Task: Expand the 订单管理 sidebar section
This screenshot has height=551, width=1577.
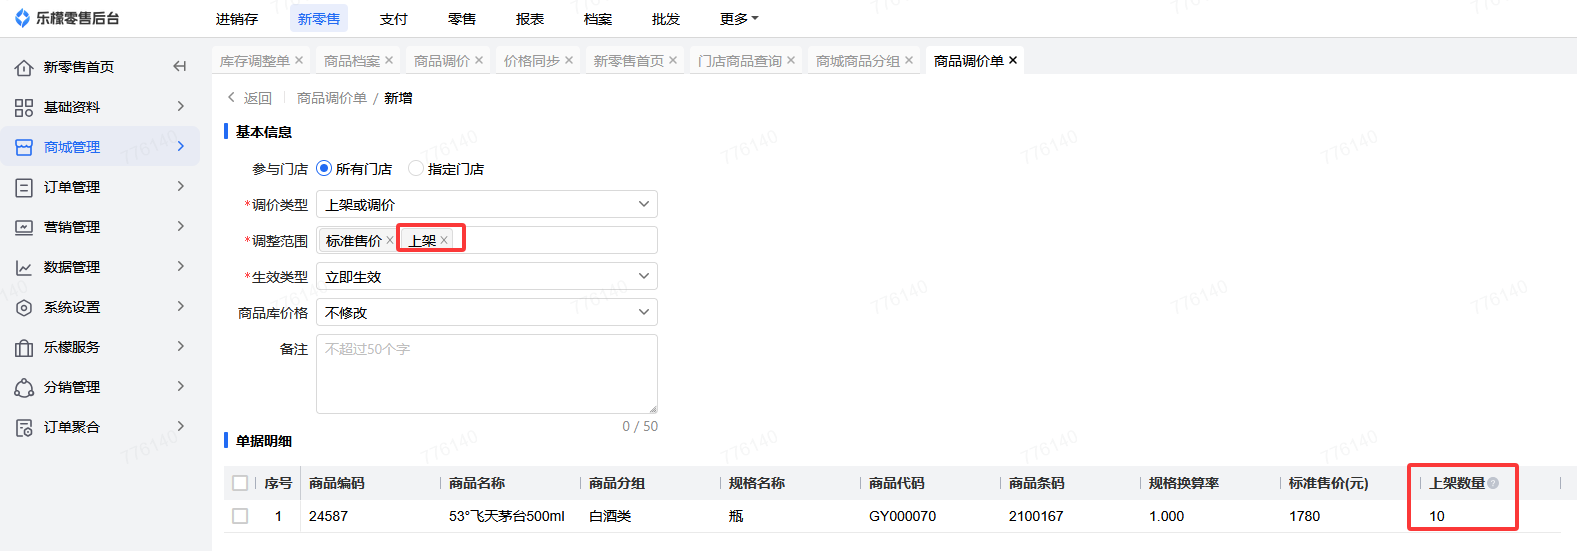Action: click(181, 186)
